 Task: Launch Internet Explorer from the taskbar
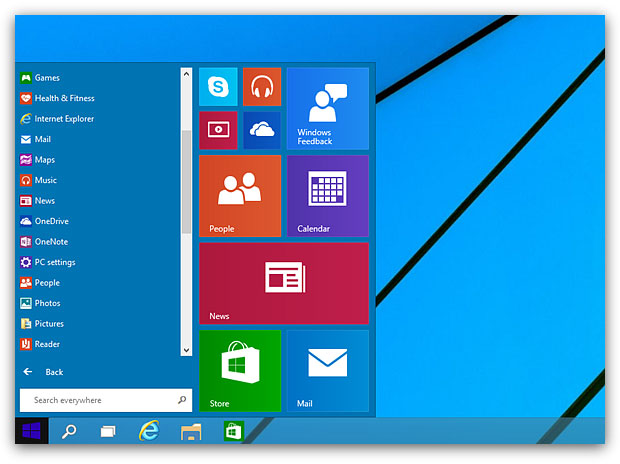149,430
